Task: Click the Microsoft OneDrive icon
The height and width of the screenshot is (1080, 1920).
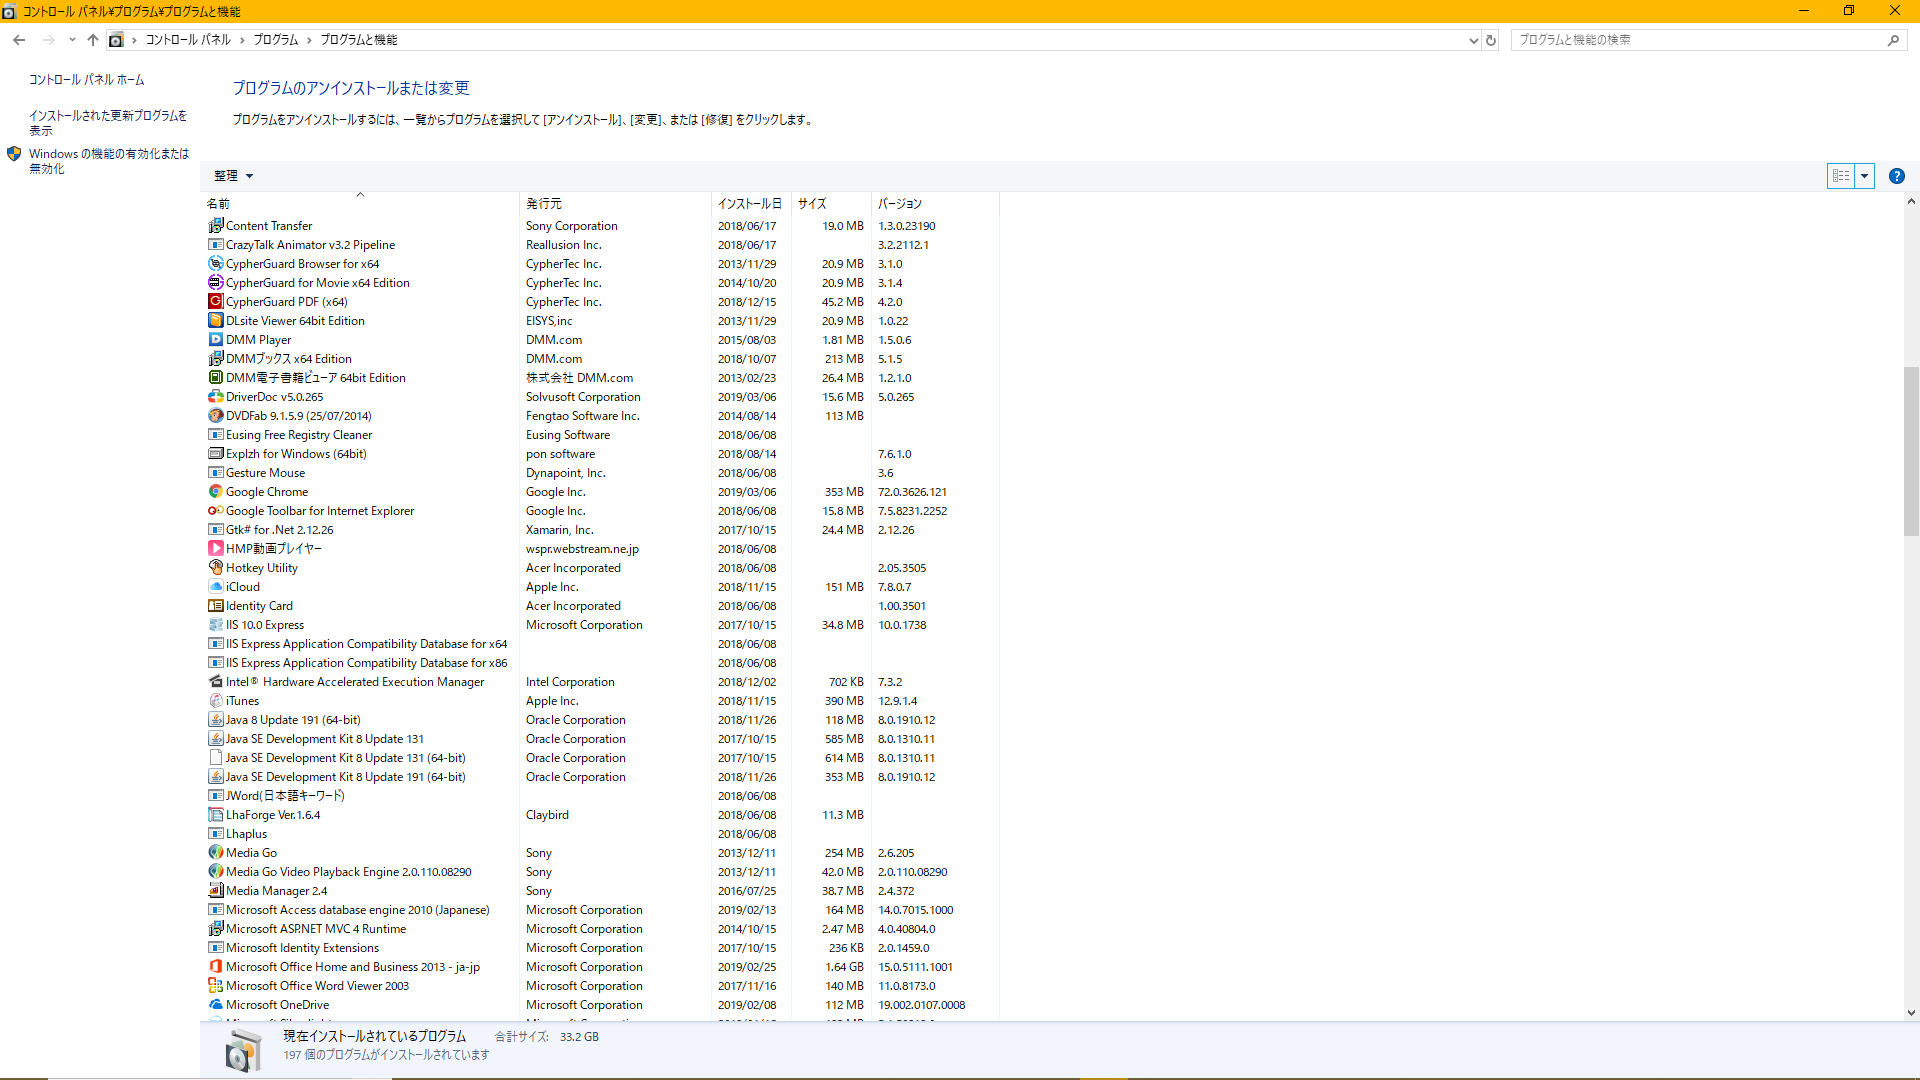Action: tap(215, 1005)
